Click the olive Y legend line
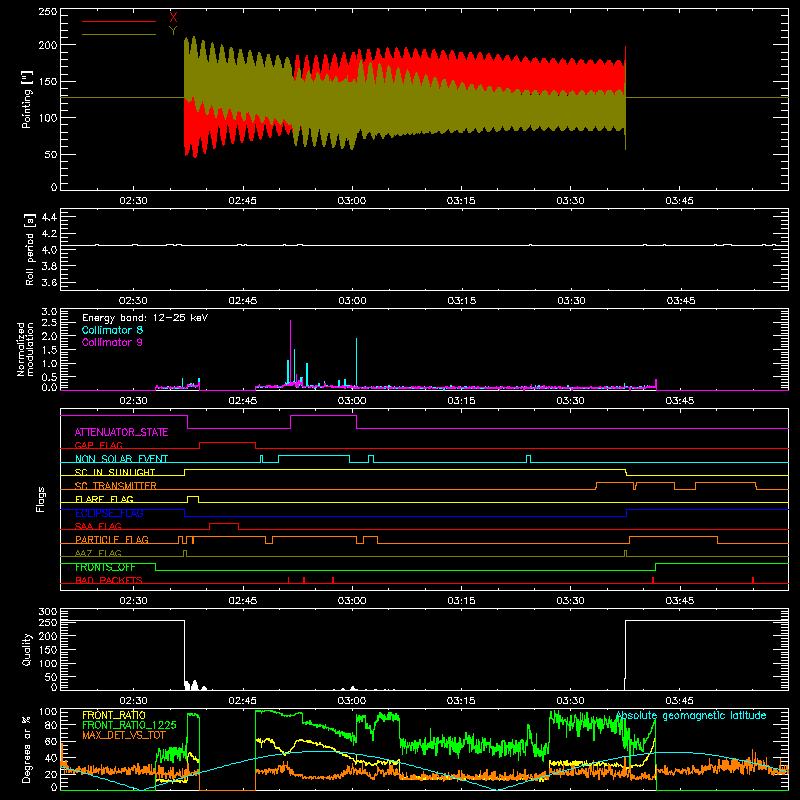Screen dimensions: 800x800 pos(119,34)
